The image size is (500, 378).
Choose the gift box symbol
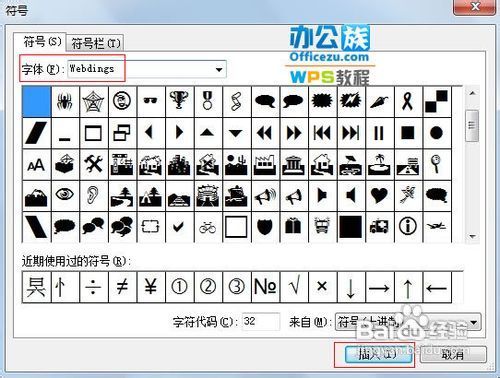tap(293, 227)
